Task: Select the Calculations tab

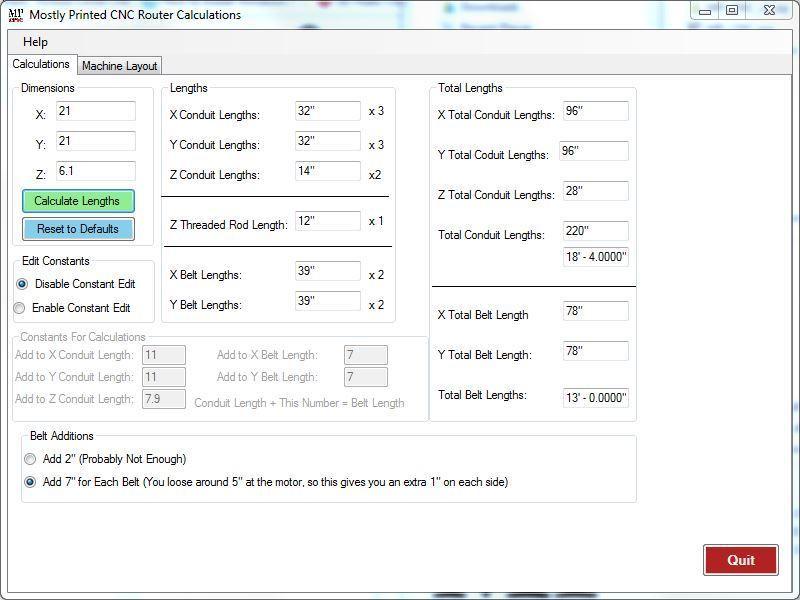Action: [x=41, y=64]
